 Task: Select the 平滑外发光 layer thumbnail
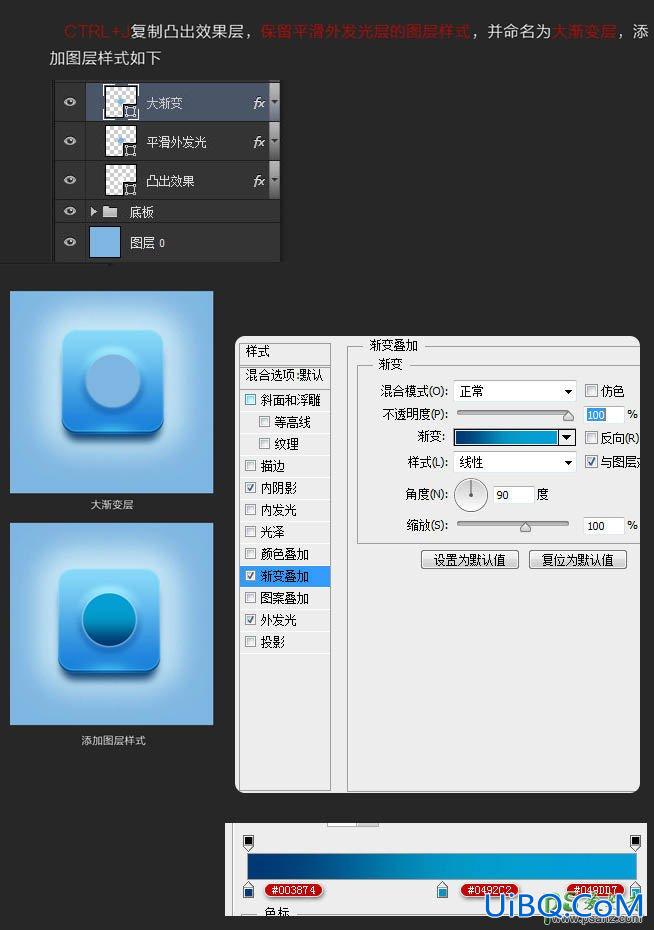click(x=121, y=141)
